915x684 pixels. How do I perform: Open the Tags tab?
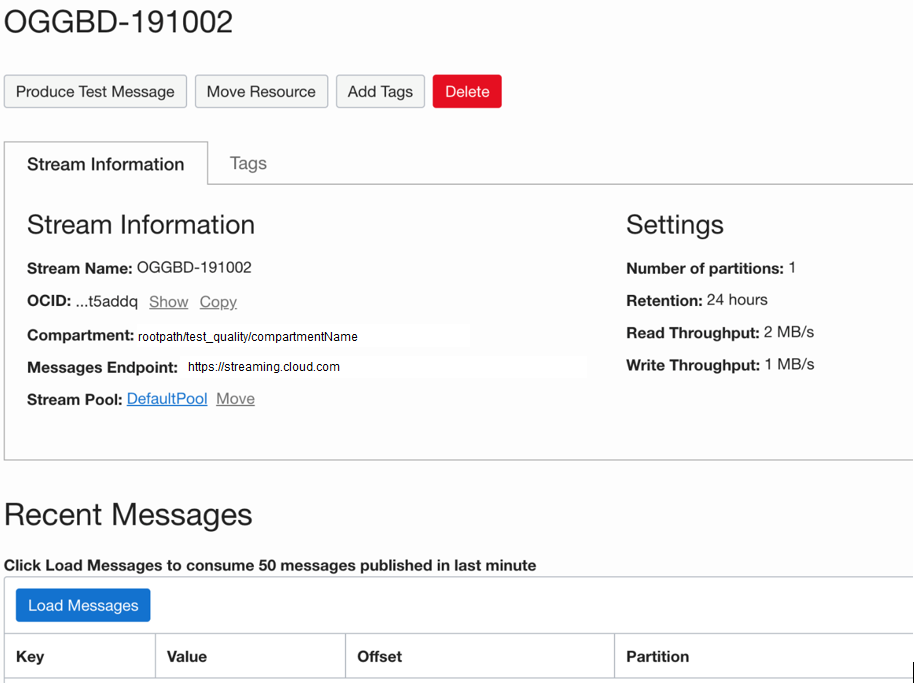(248, 163)
